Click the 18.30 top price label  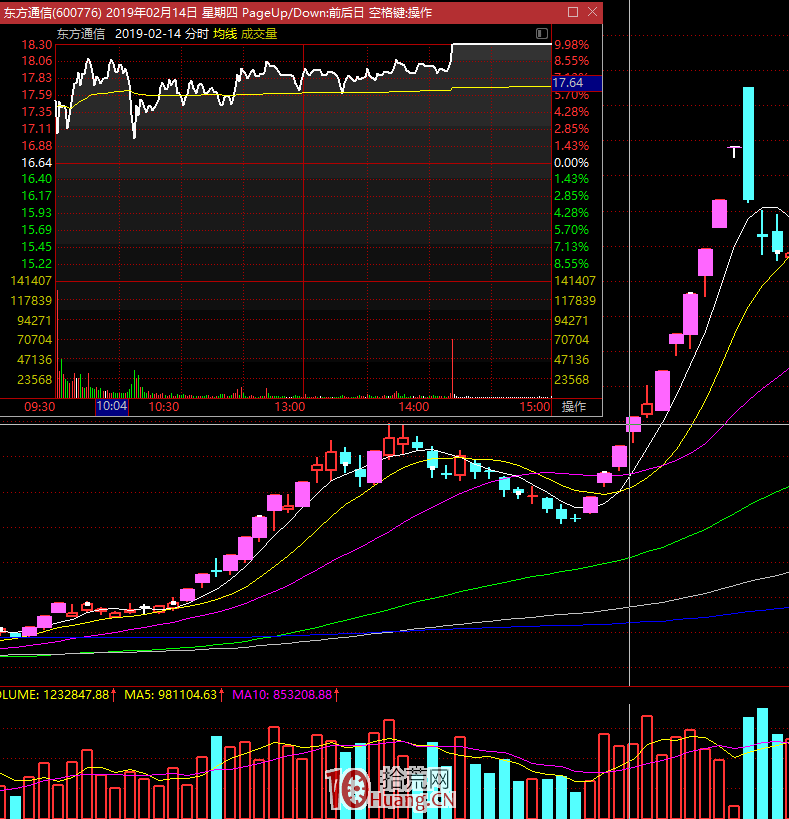(37, 45)
